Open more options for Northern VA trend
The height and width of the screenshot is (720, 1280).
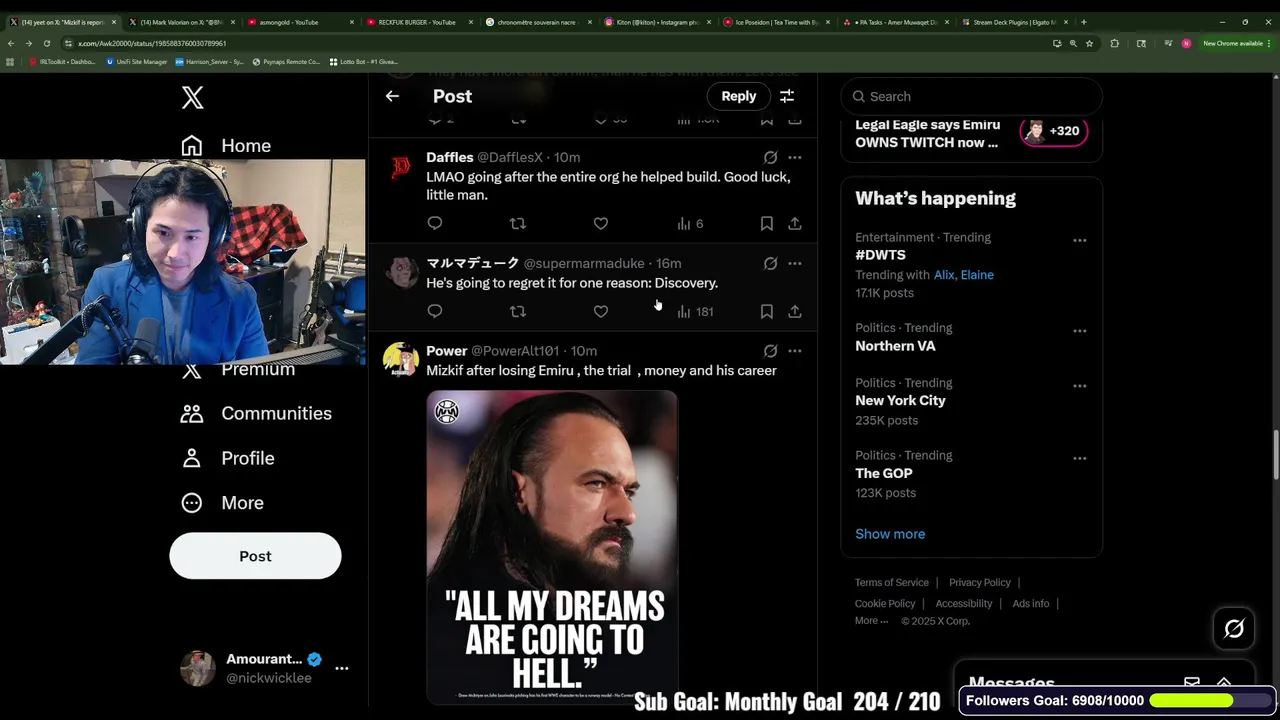(x=1080, y=330)
